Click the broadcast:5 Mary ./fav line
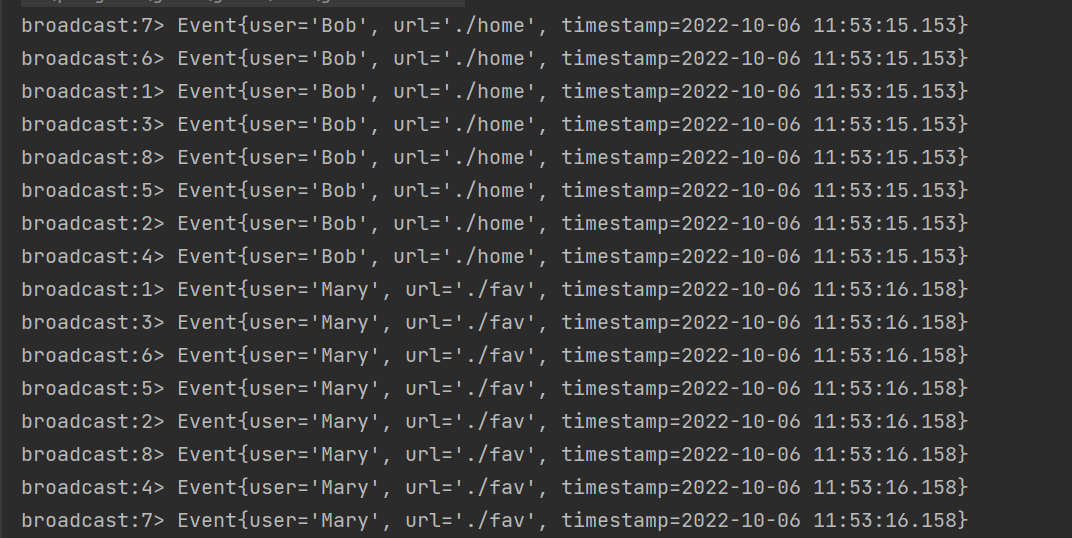Image resolution: width=1072 pixels, height=538 pixels. (494, 388)
